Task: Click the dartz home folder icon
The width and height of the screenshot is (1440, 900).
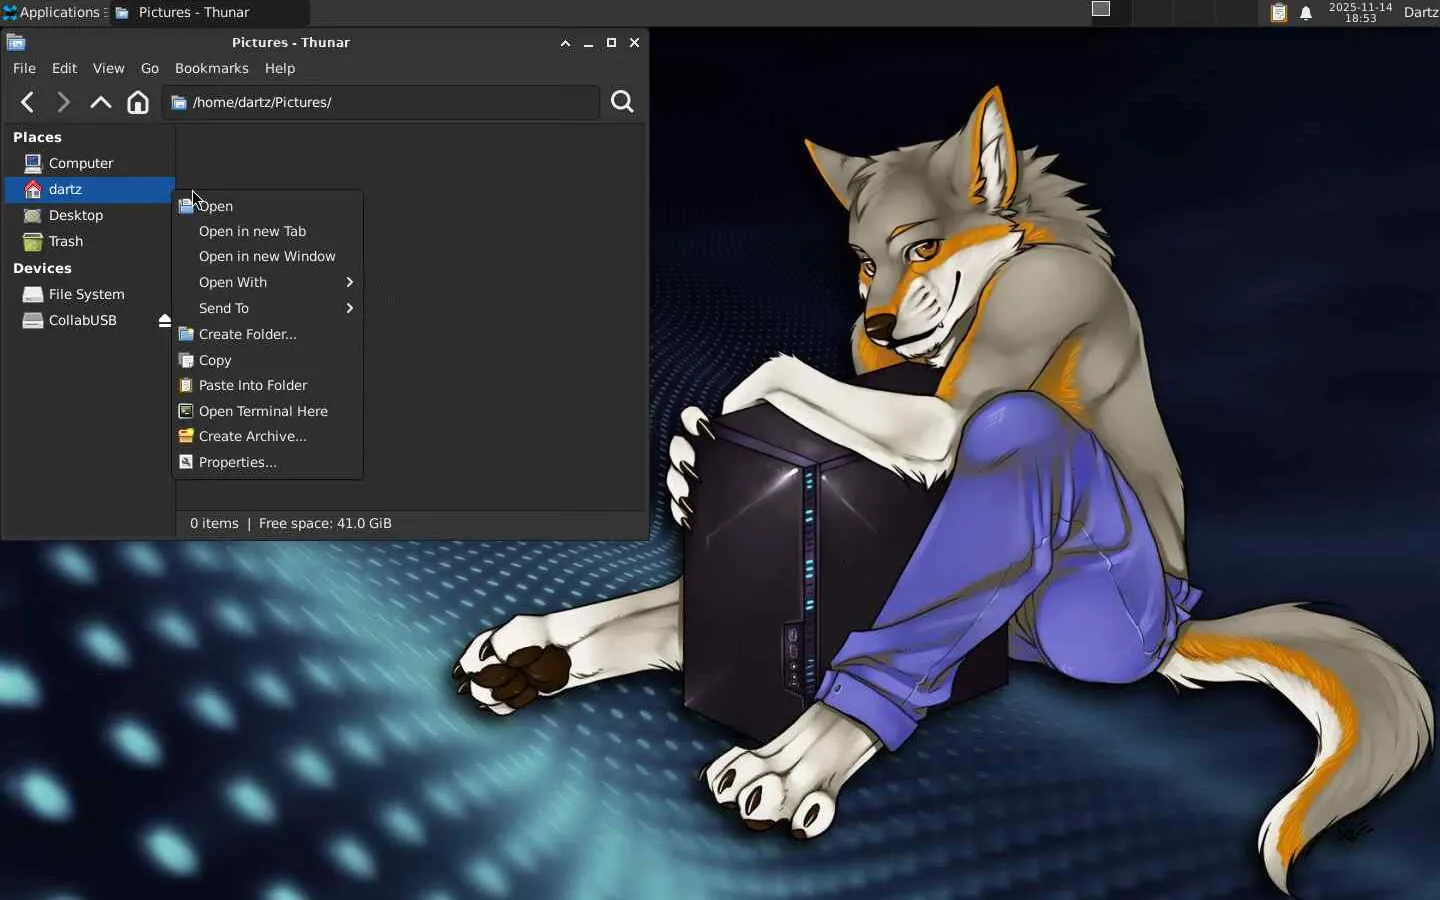Action: pos(33,189)
